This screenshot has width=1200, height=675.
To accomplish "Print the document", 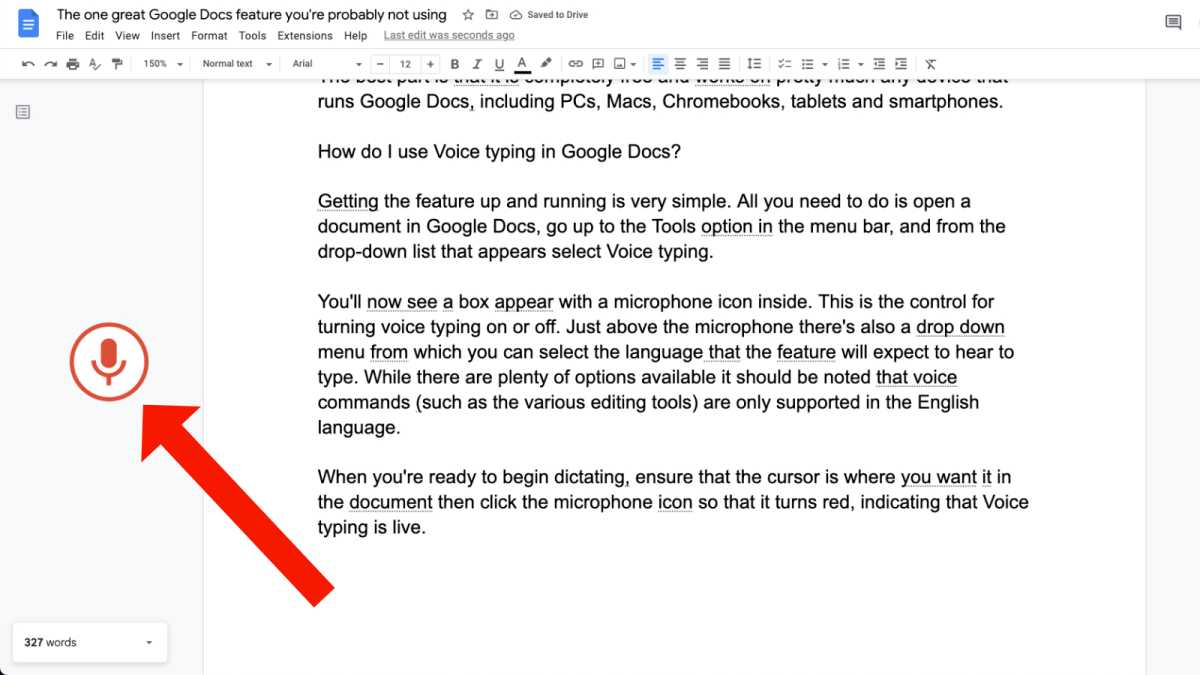I will coord(73,64).
